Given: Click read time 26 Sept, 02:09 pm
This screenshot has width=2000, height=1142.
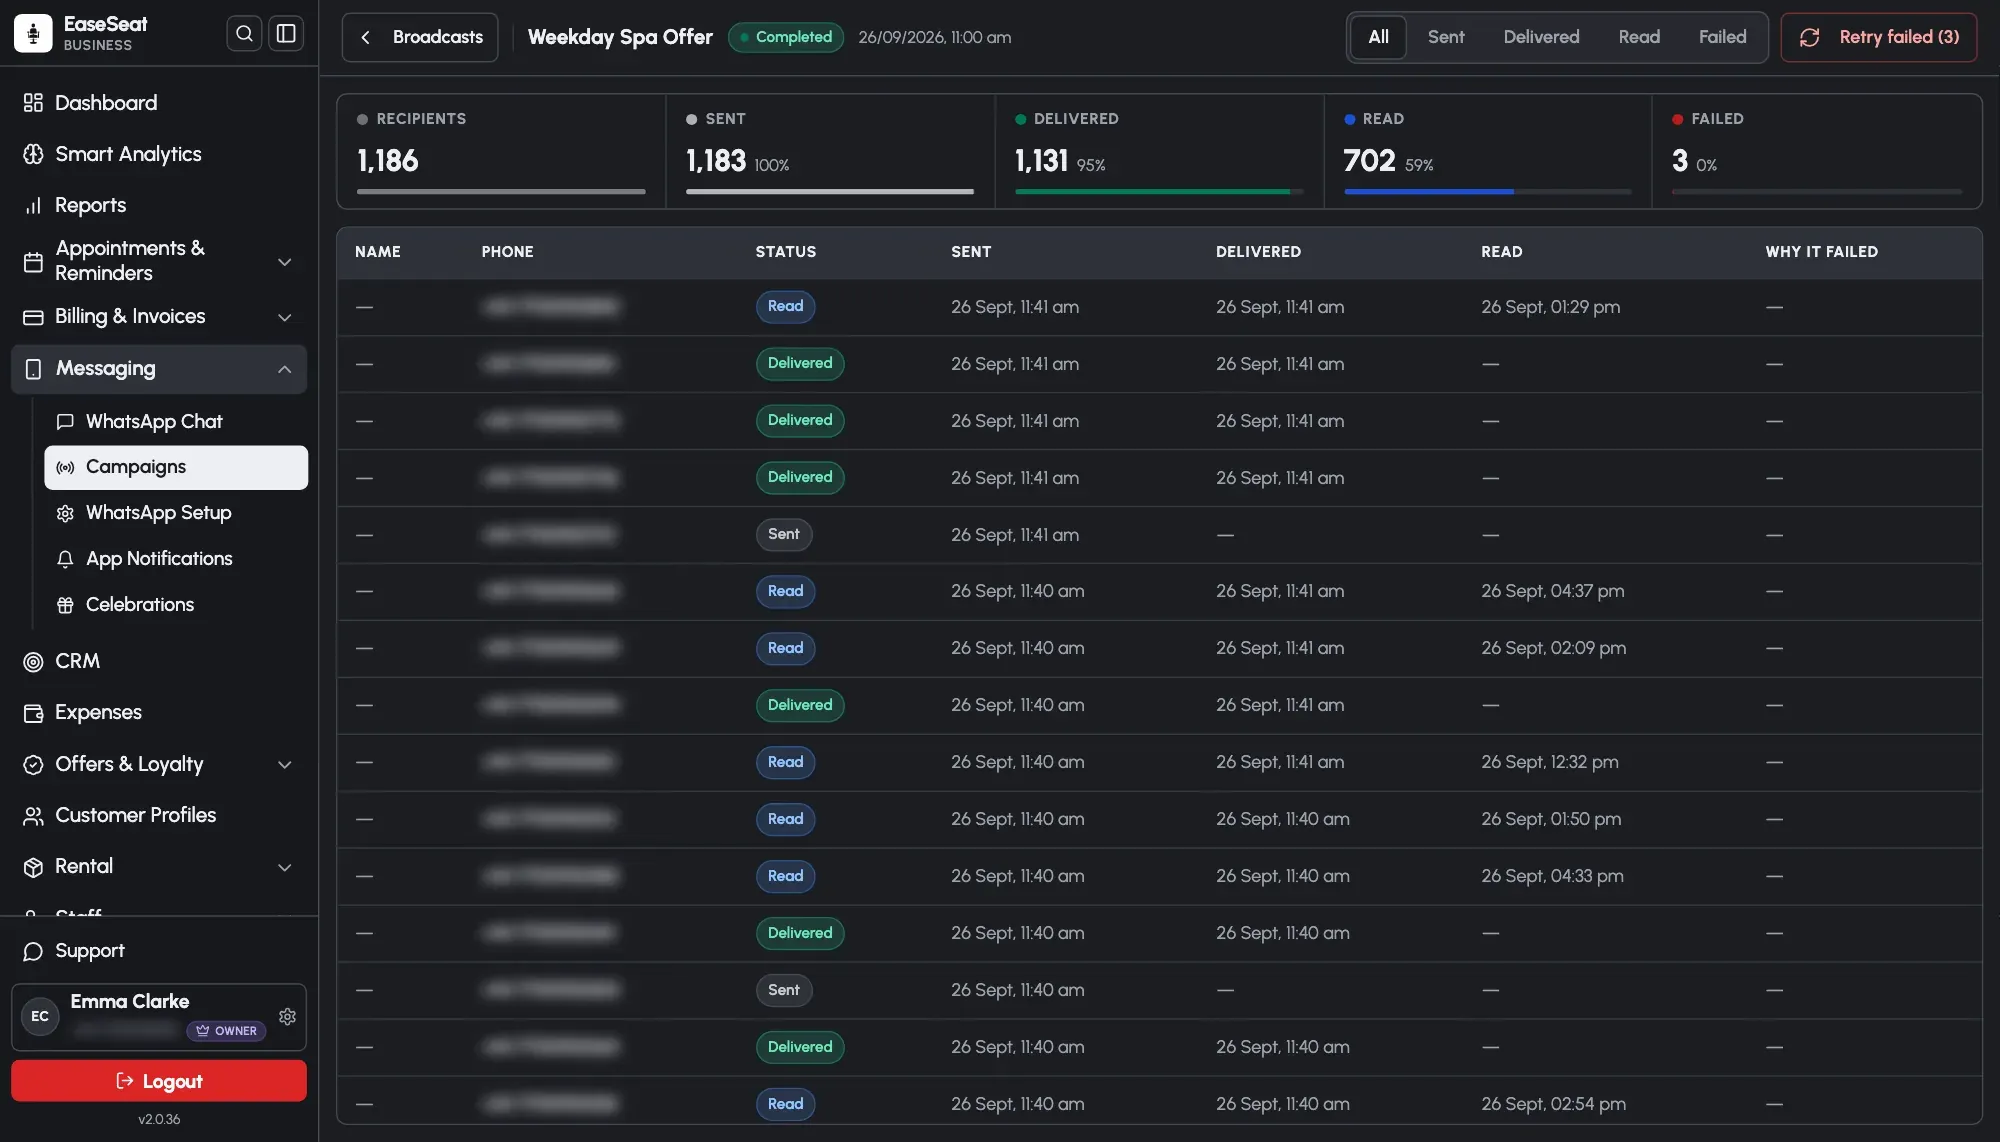Looking at the screenshot, I should point(1553,648).
